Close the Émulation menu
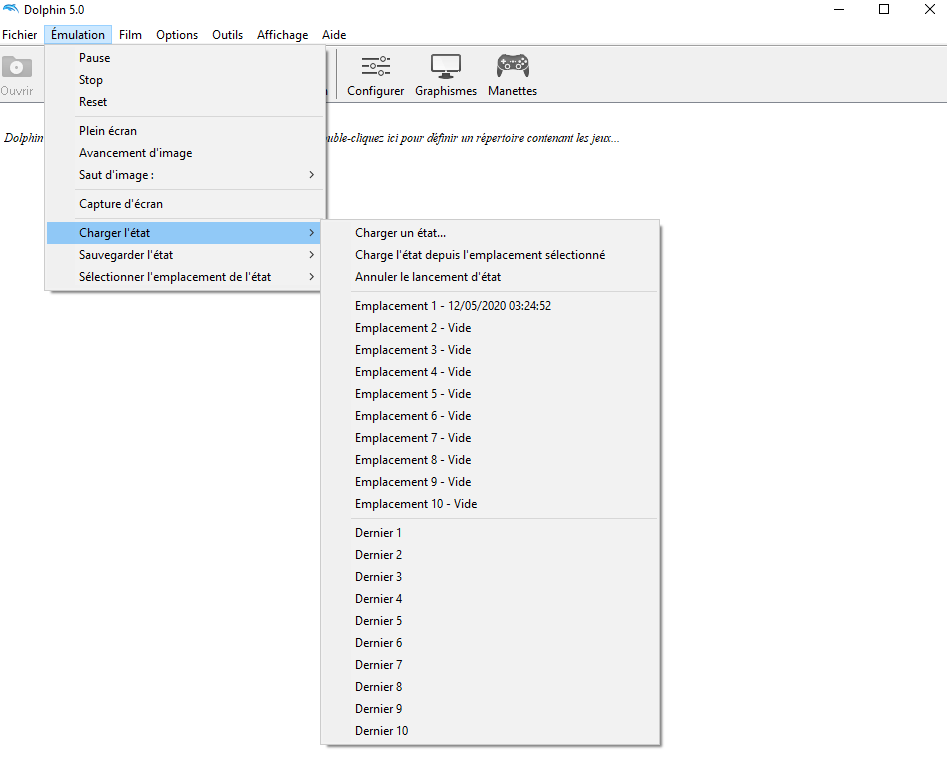 (x=78, y=34)
